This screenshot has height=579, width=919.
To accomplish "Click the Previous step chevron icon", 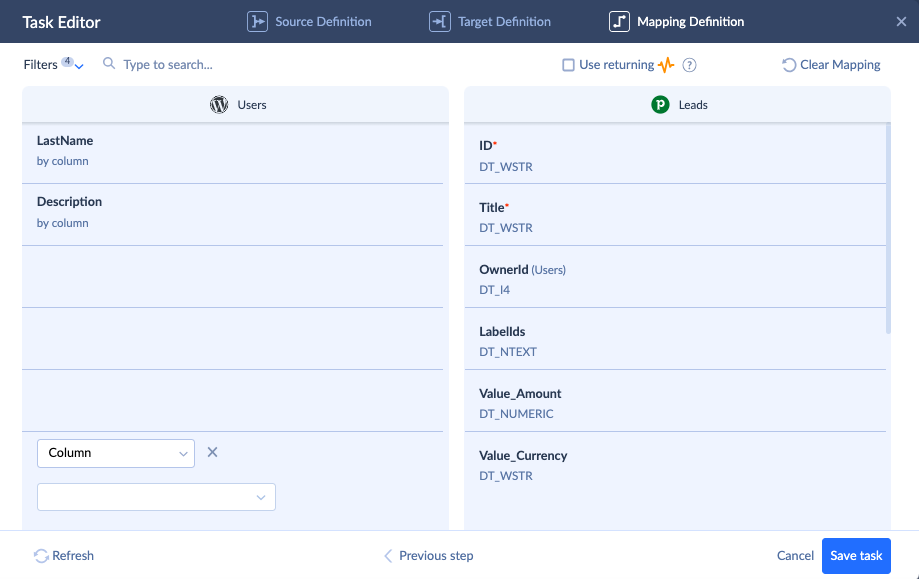I will tap(388, 556).
